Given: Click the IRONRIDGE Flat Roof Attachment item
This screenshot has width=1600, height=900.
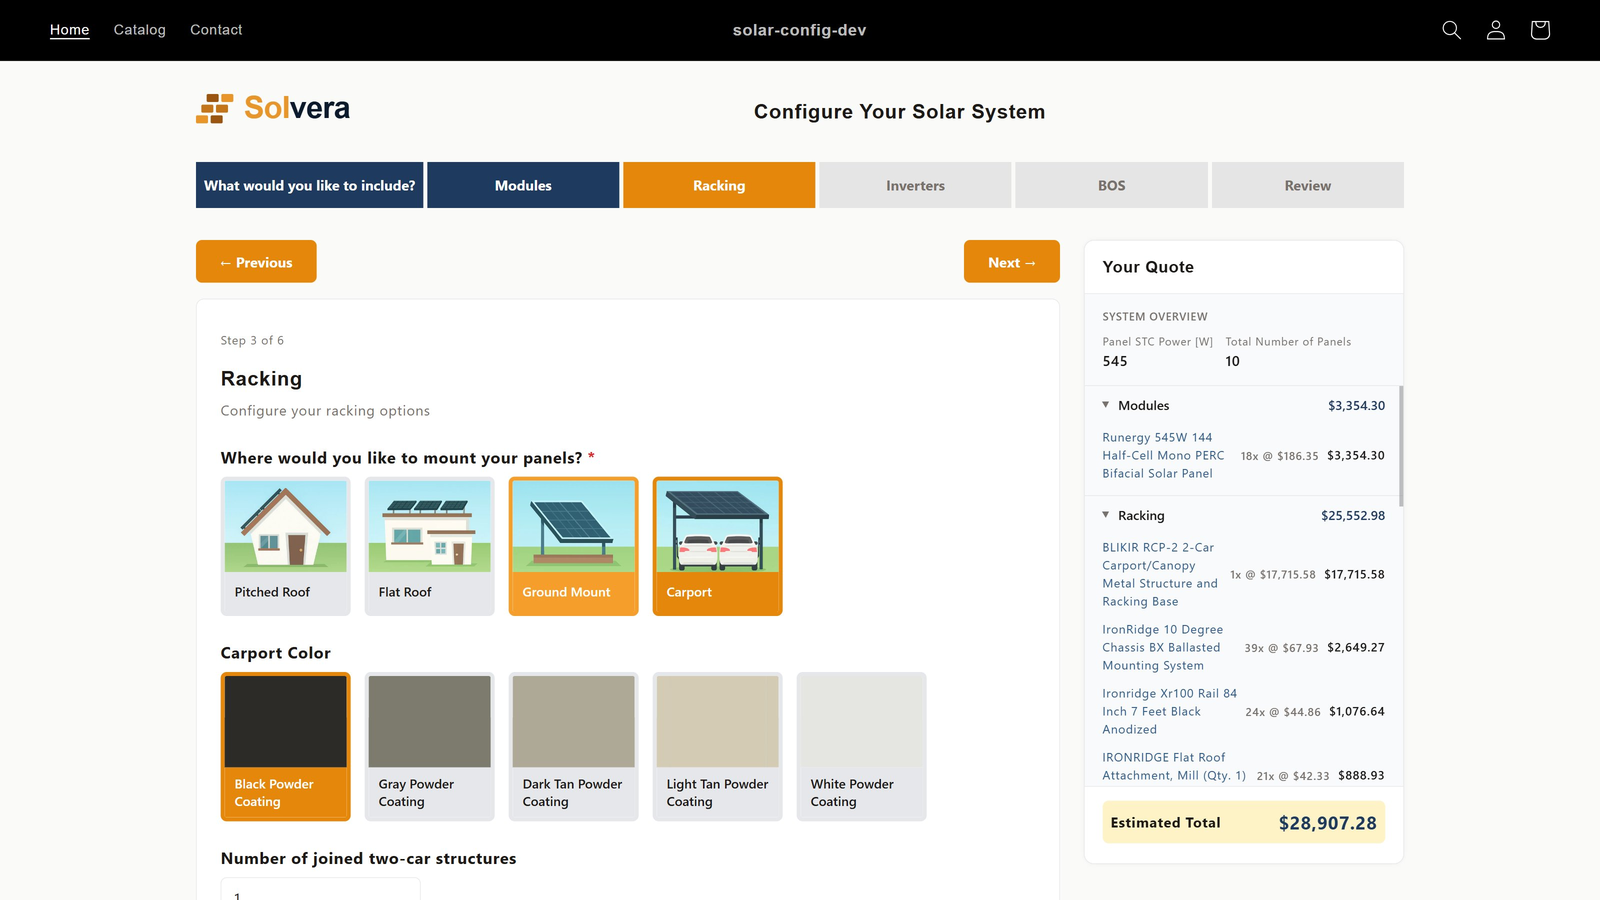Looking at the screenshot, I should (x=1174, y=766).
